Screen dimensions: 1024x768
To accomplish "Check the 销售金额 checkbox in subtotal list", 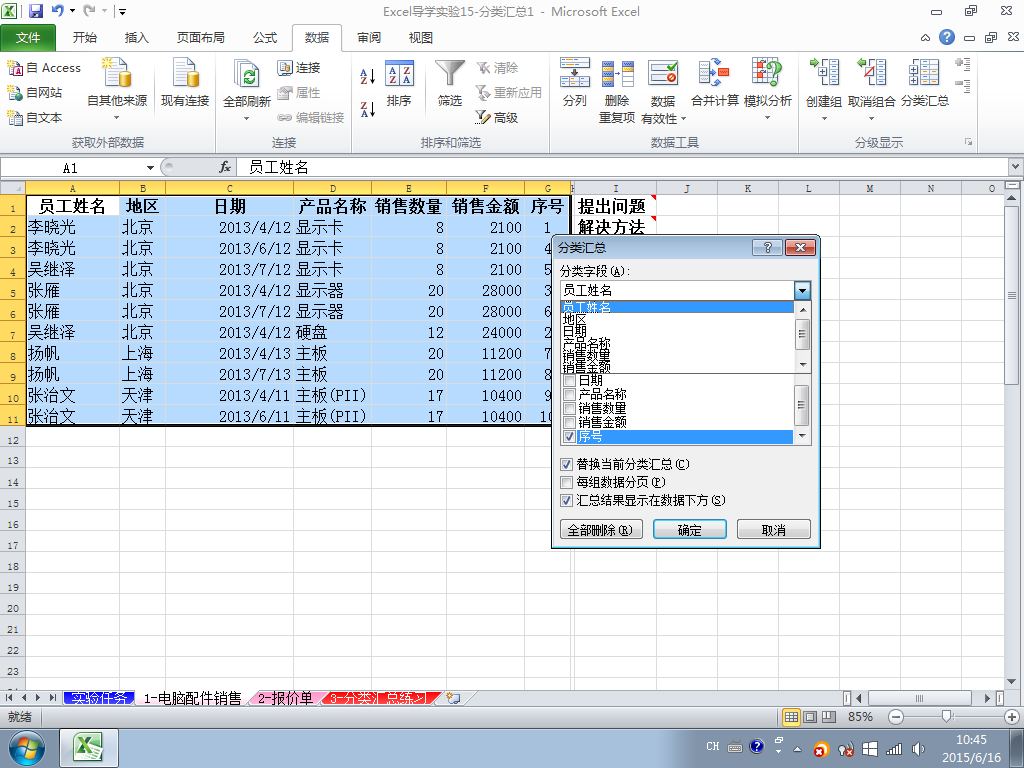I will click(569, 423).
